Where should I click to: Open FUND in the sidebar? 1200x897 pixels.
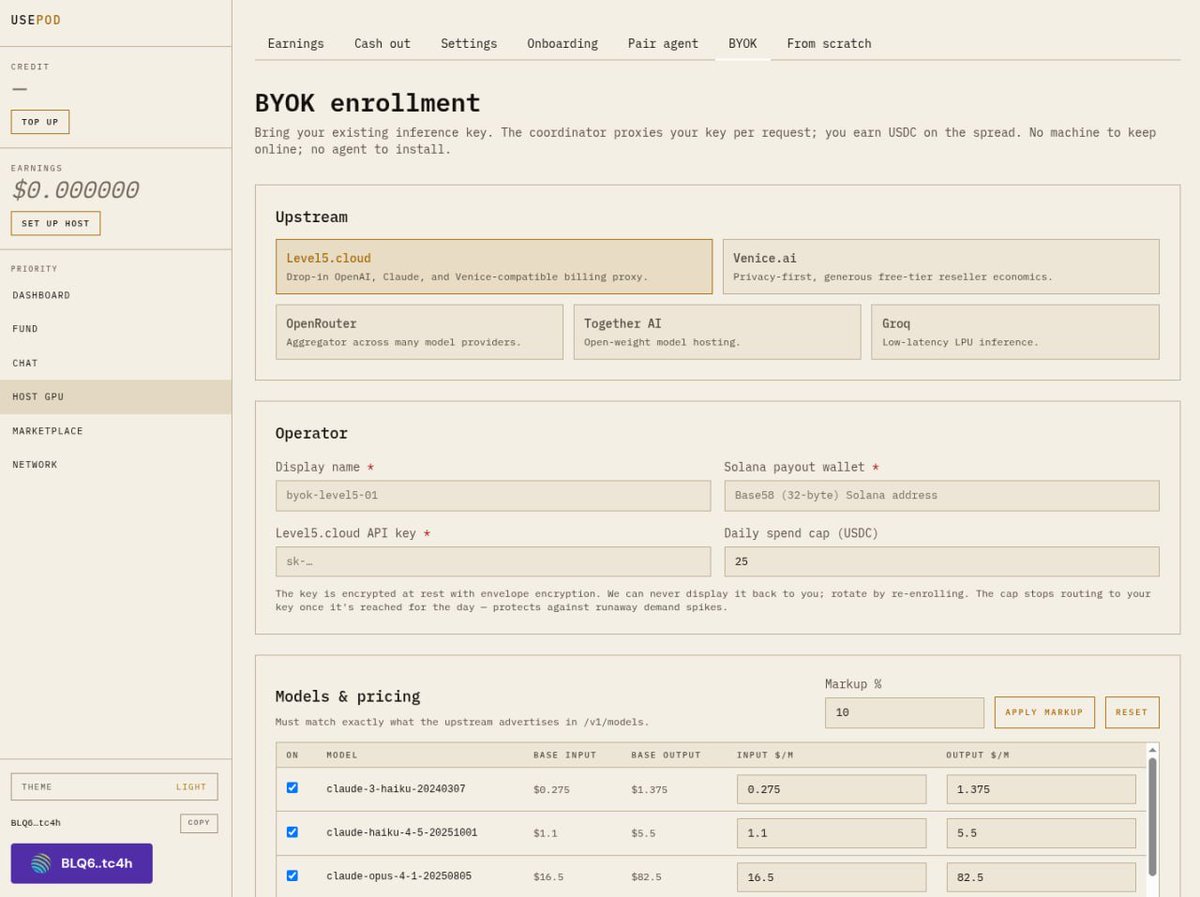tap(116, 329)
